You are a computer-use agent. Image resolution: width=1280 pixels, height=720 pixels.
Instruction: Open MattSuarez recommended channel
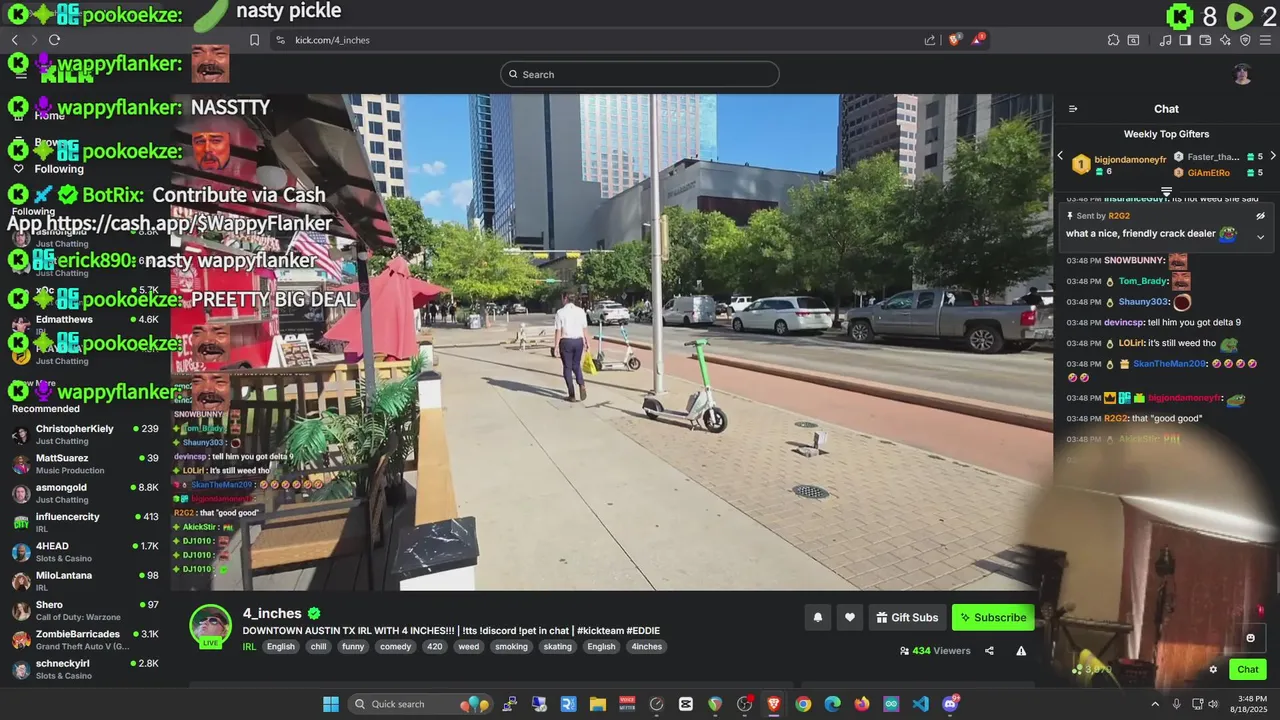tap(85, 464)
